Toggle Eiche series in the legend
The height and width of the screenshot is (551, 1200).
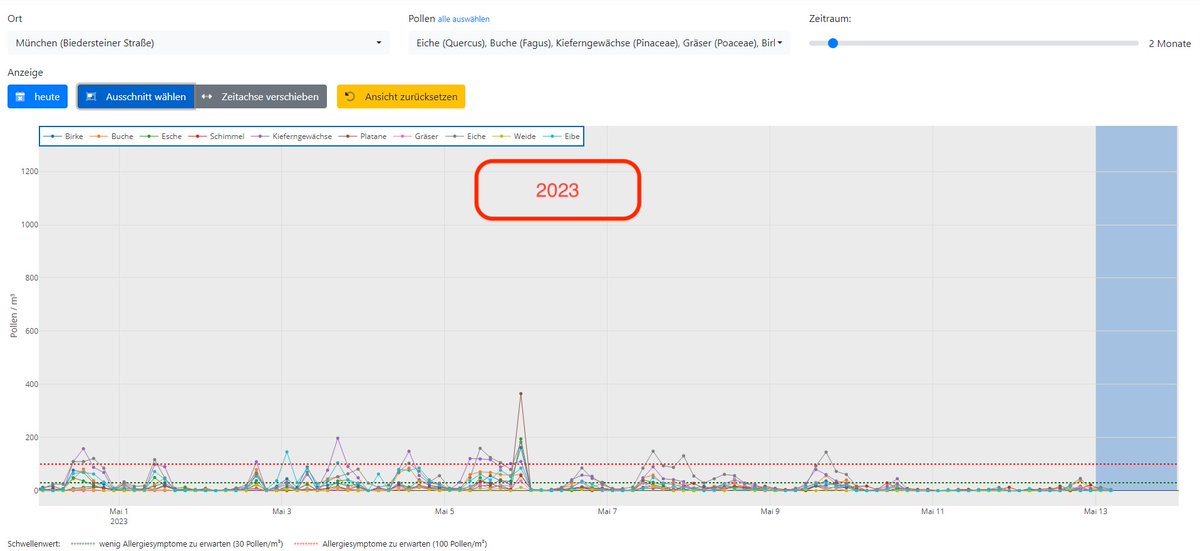click(465, 136)
